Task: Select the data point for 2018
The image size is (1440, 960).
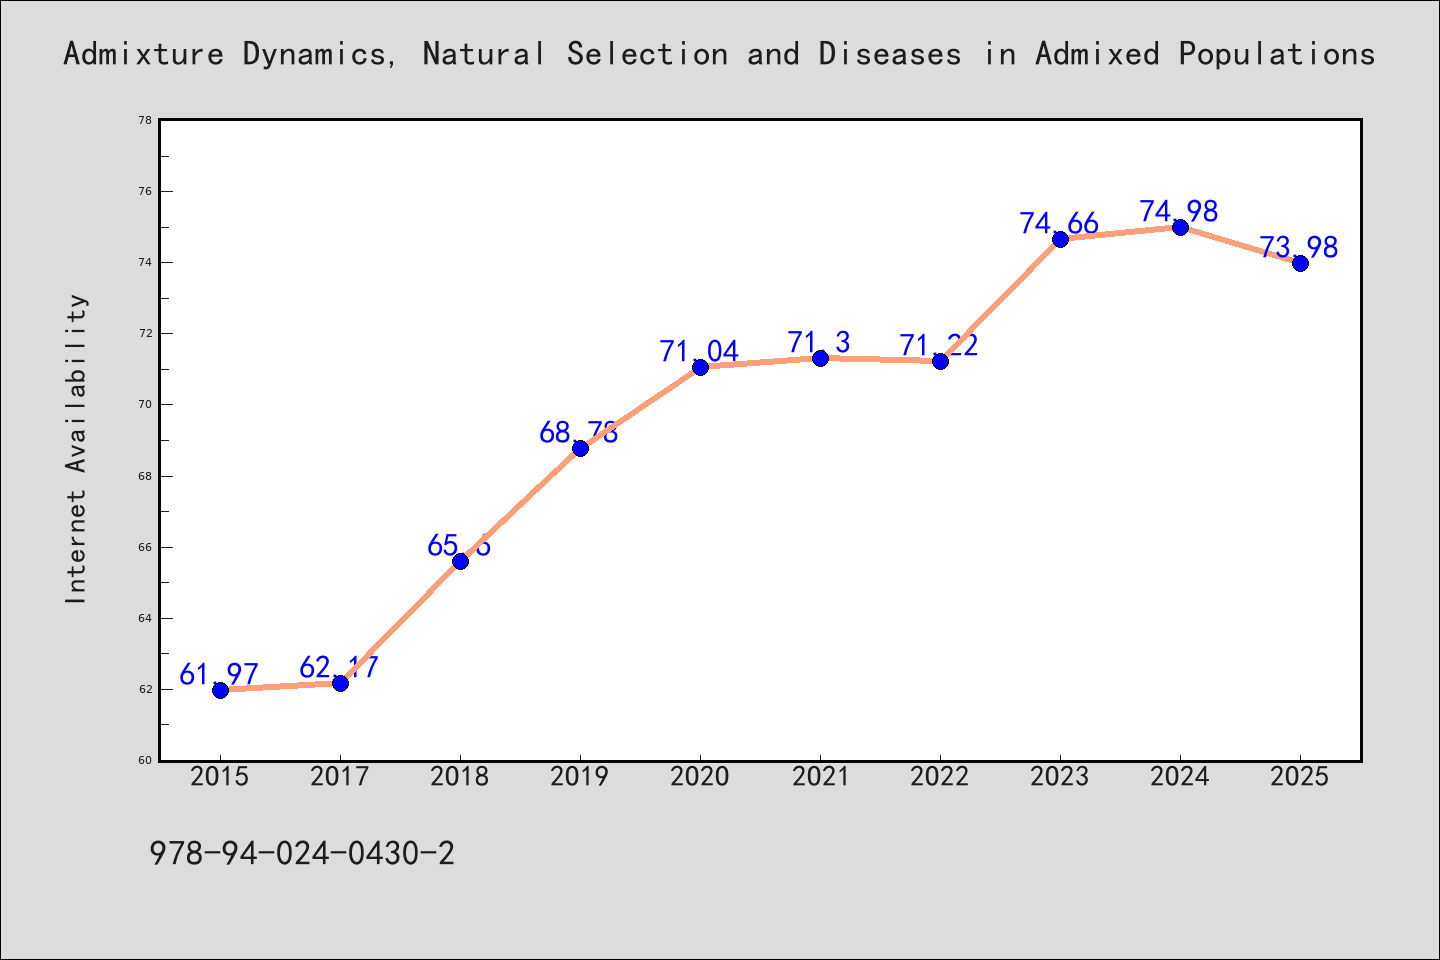Action: (x=460, y=561)
